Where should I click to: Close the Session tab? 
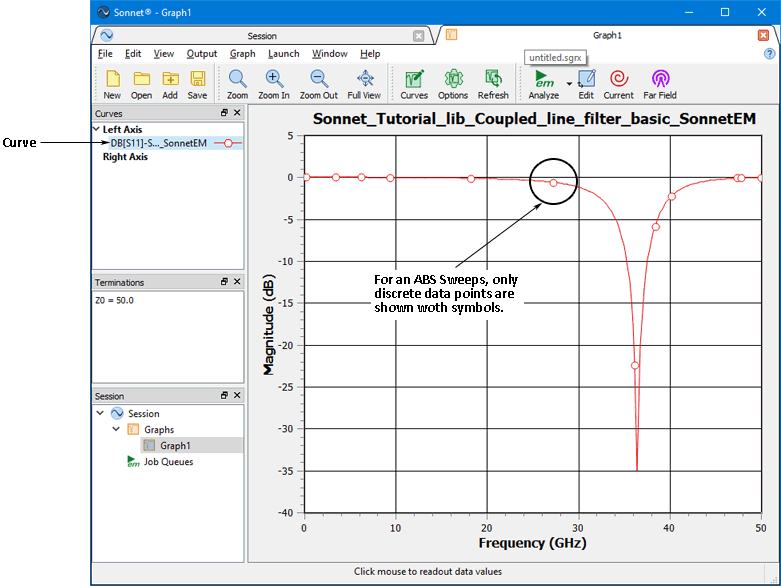419,36
